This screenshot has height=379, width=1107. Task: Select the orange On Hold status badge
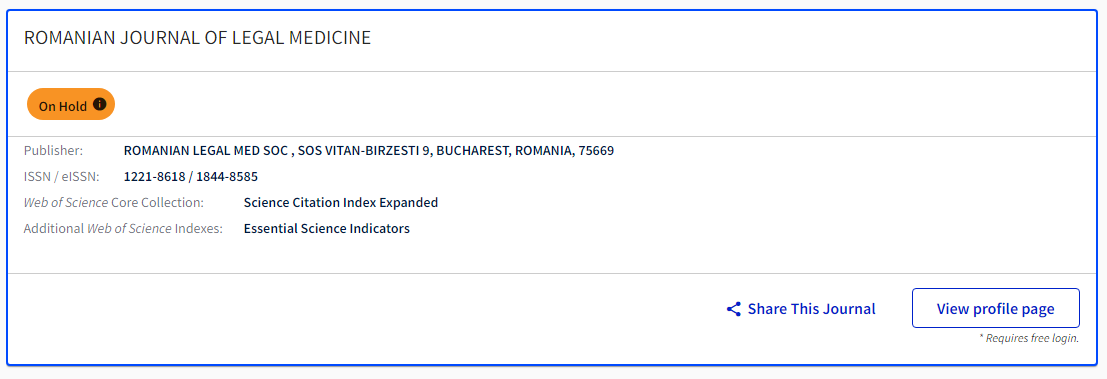point(71,104)
